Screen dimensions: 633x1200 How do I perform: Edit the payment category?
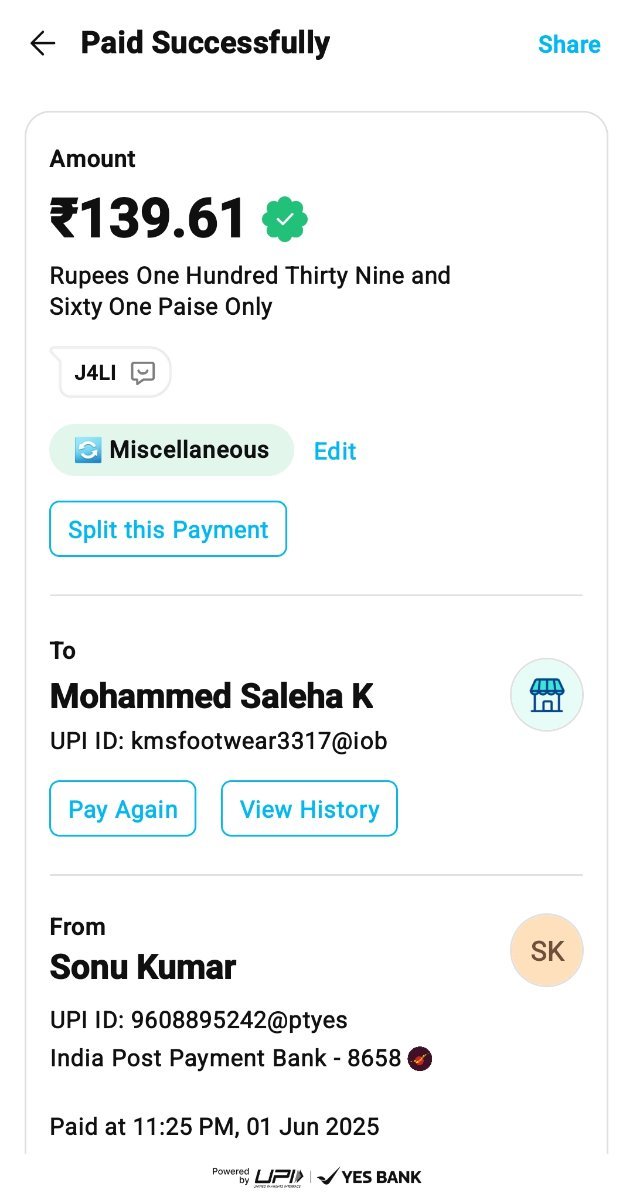(335, 451)
